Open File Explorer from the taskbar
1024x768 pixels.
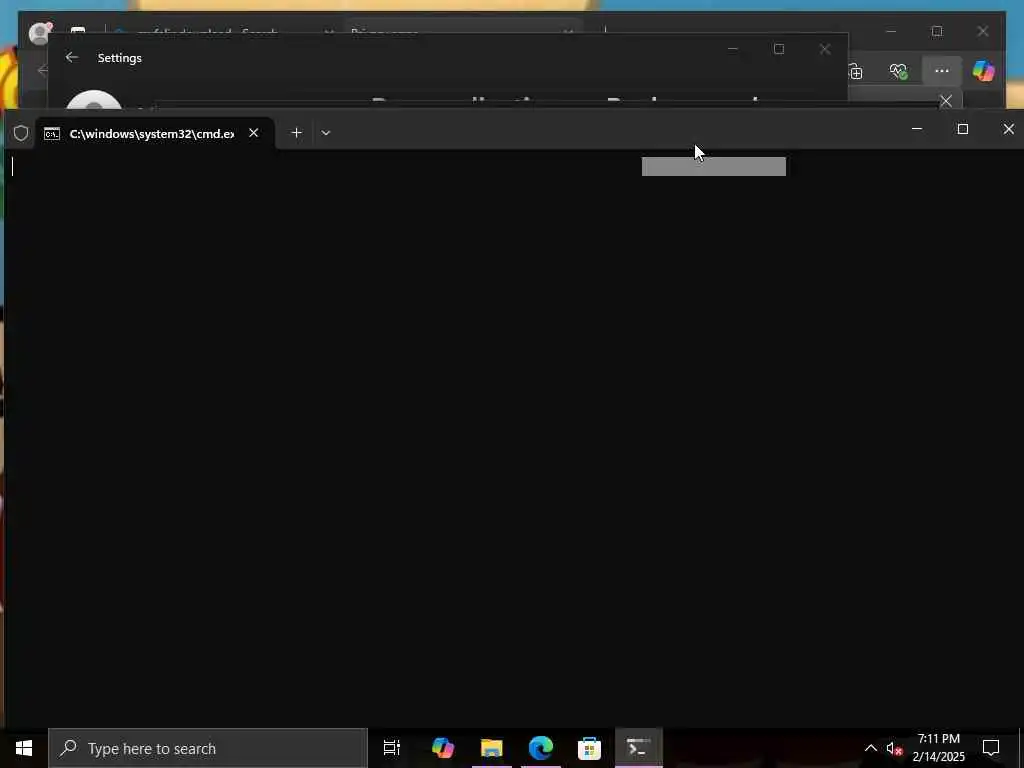(492, 748)
